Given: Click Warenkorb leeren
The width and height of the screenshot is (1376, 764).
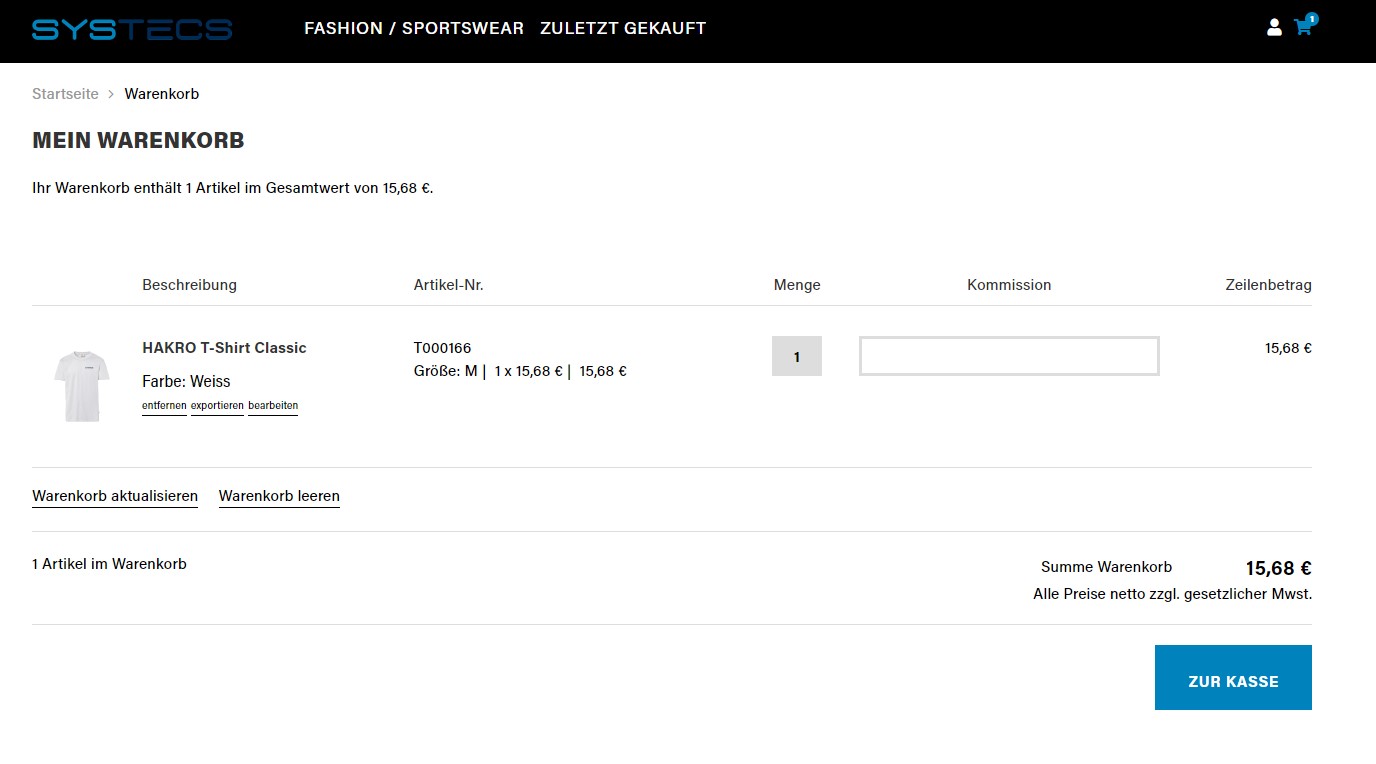Looking at the screenshot, I should click(279, 496).
